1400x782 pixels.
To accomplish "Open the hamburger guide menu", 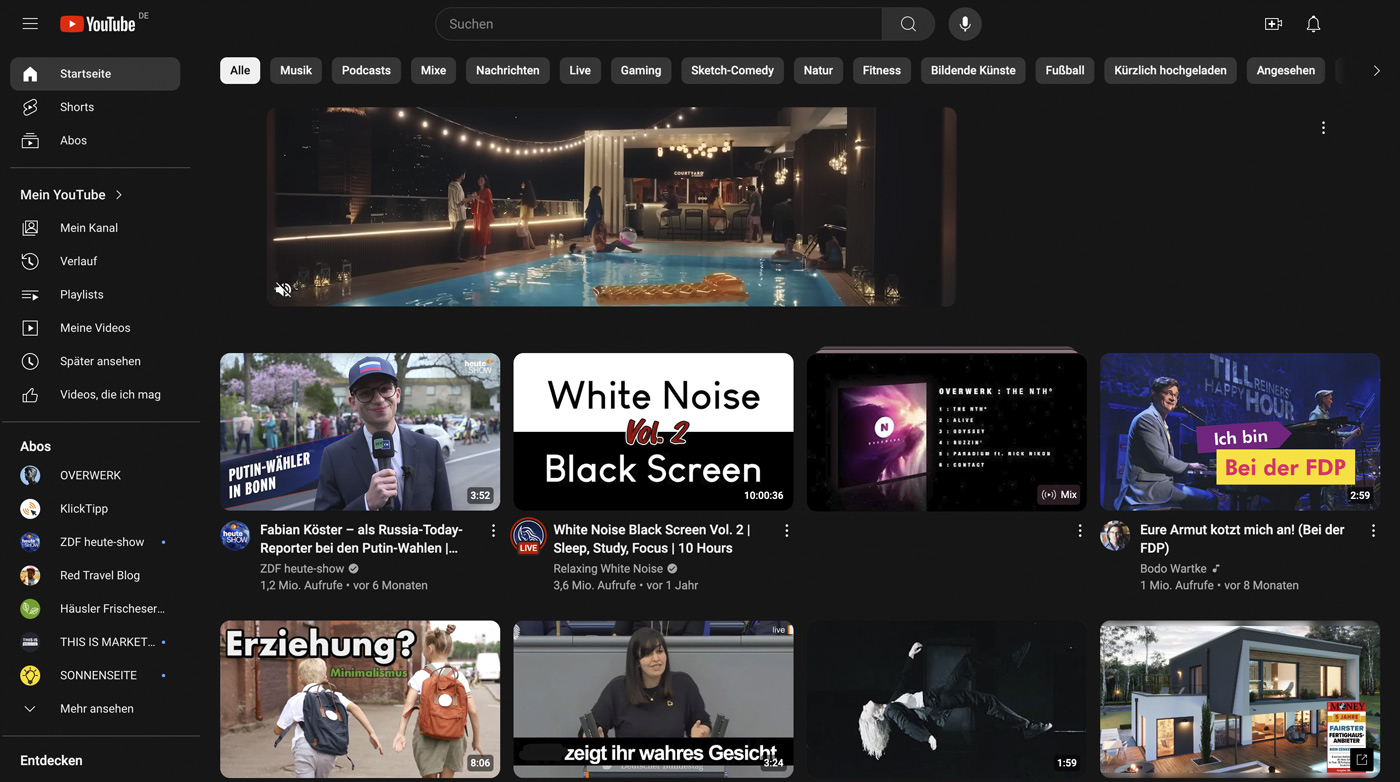I will [30, 24].
